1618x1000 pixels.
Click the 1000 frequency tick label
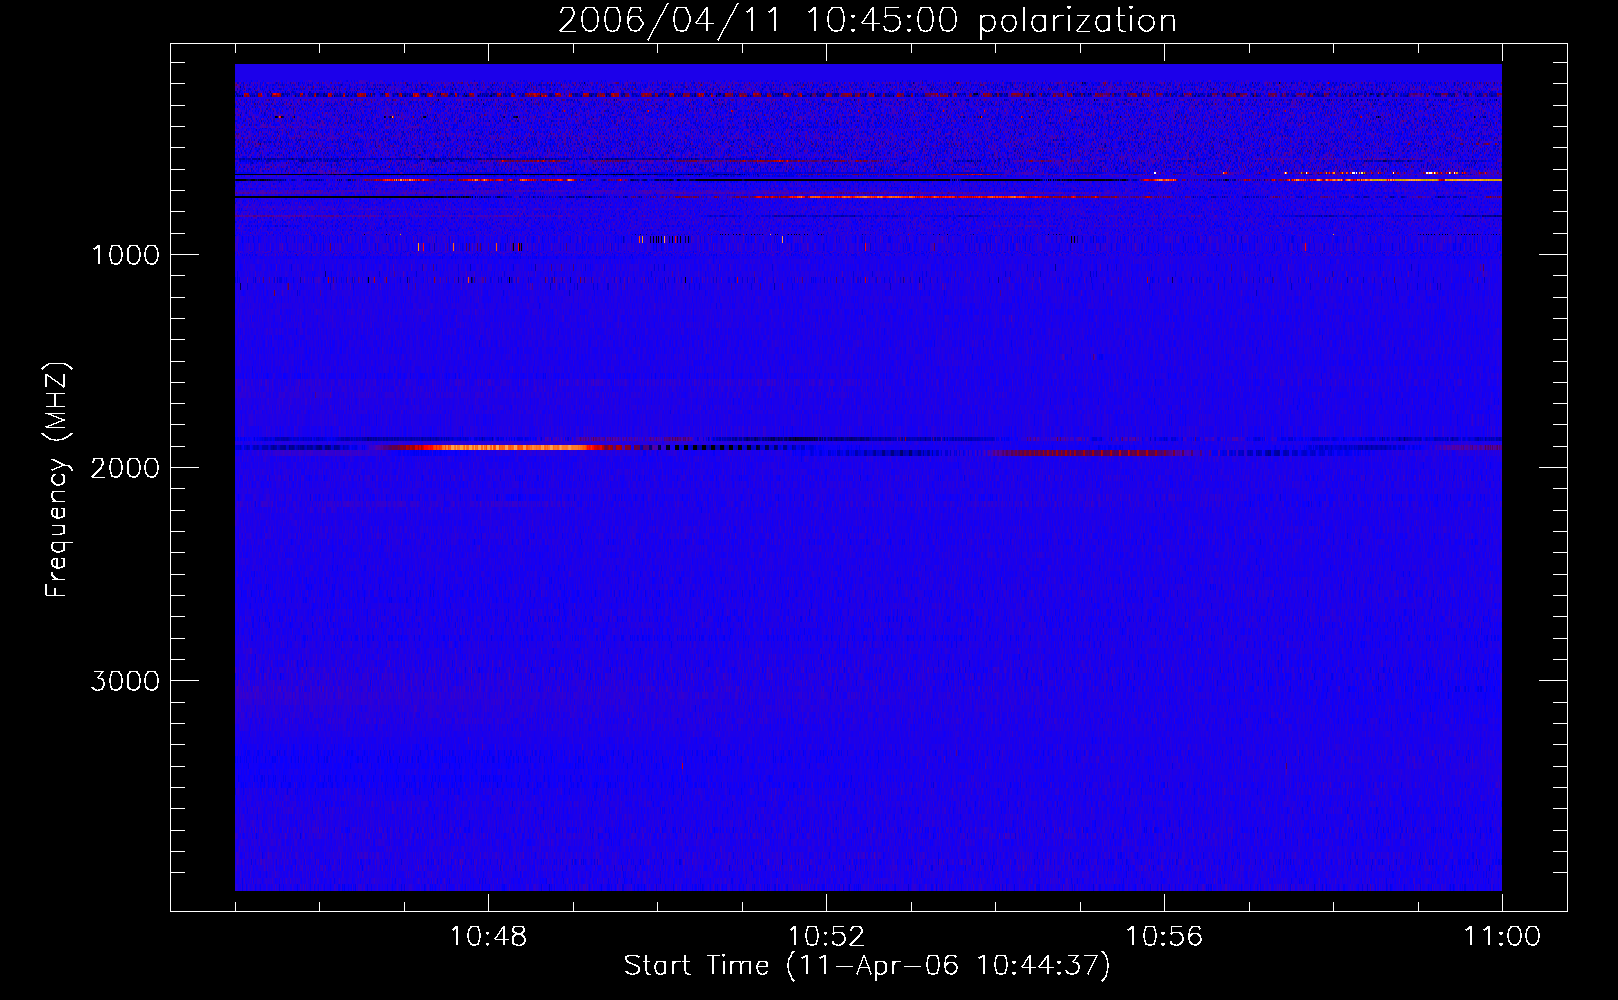coord(125,255)
